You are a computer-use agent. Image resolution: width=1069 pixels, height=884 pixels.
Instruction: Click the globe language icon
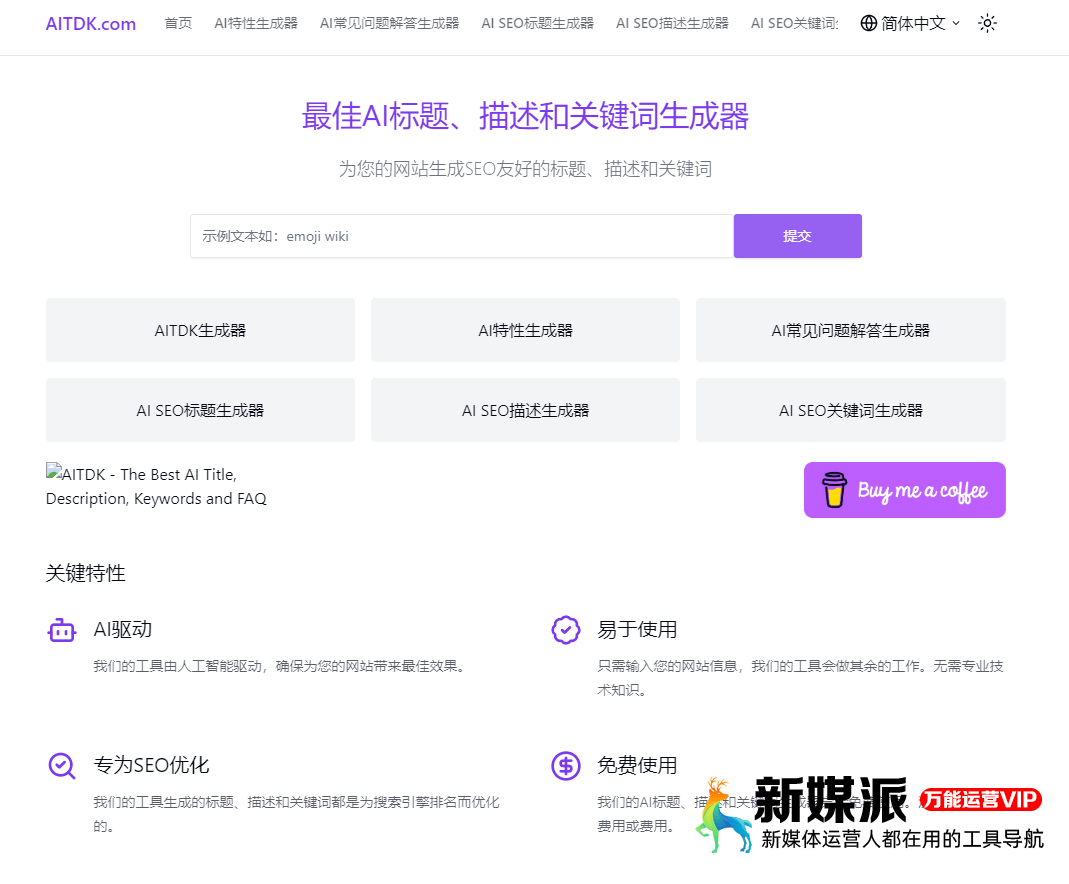point(869,23)
